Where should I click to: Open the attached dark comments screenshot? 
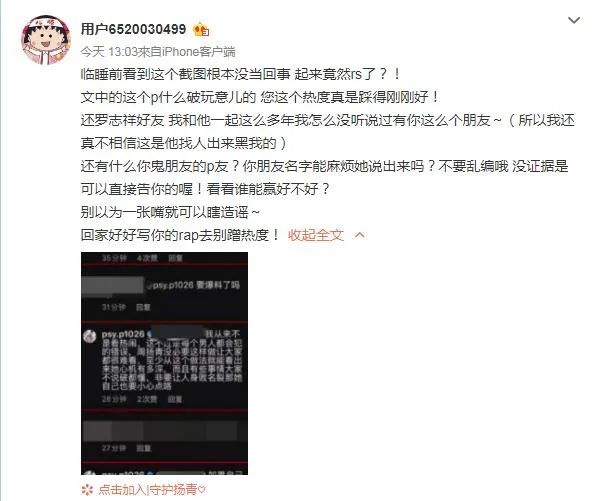tap(164, 363)
